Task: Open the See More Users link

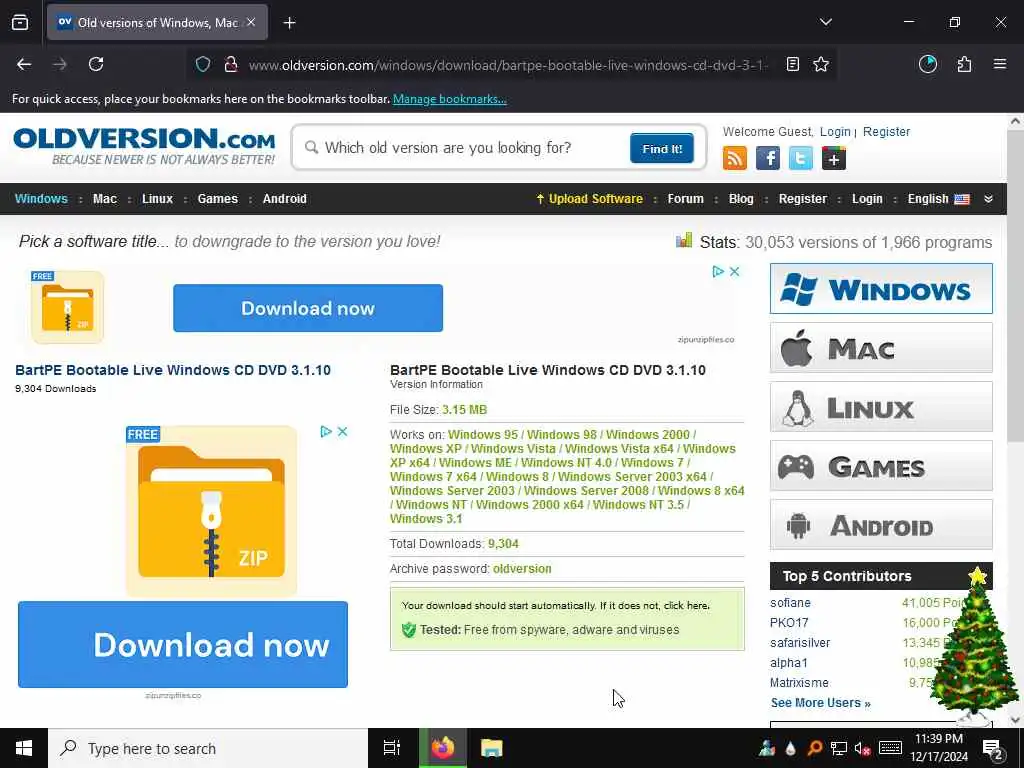Action: (820, 703)
